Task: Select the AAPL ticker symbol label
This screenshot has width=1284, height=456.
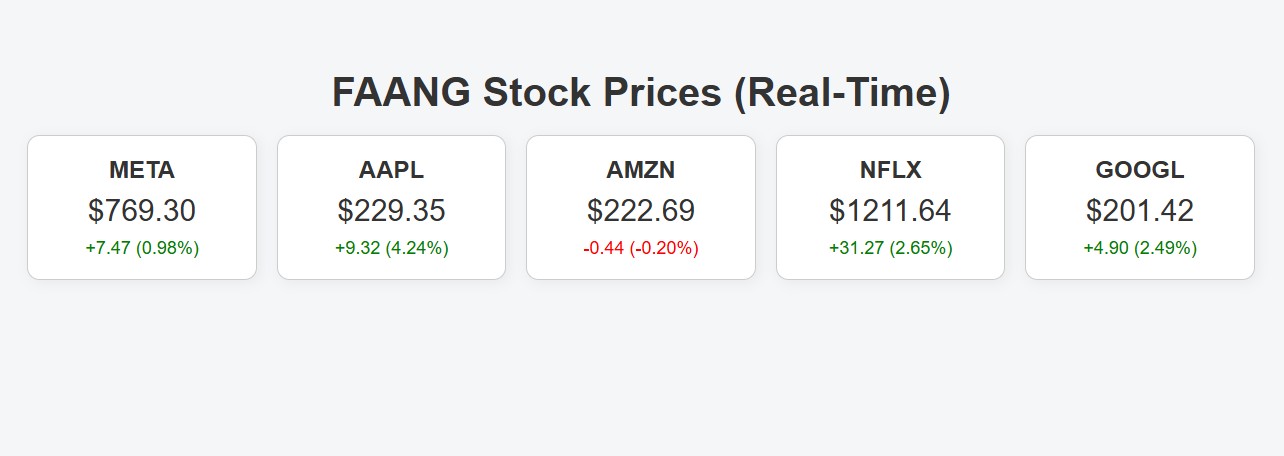Action: coord(391,170)
